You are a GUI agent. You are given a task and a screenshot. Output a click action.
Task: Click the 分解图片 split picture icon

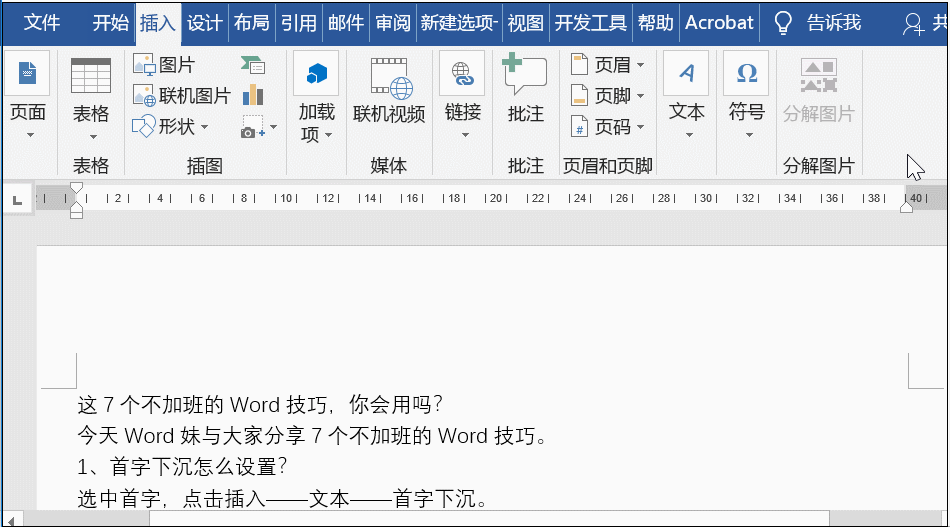point(819,75)
